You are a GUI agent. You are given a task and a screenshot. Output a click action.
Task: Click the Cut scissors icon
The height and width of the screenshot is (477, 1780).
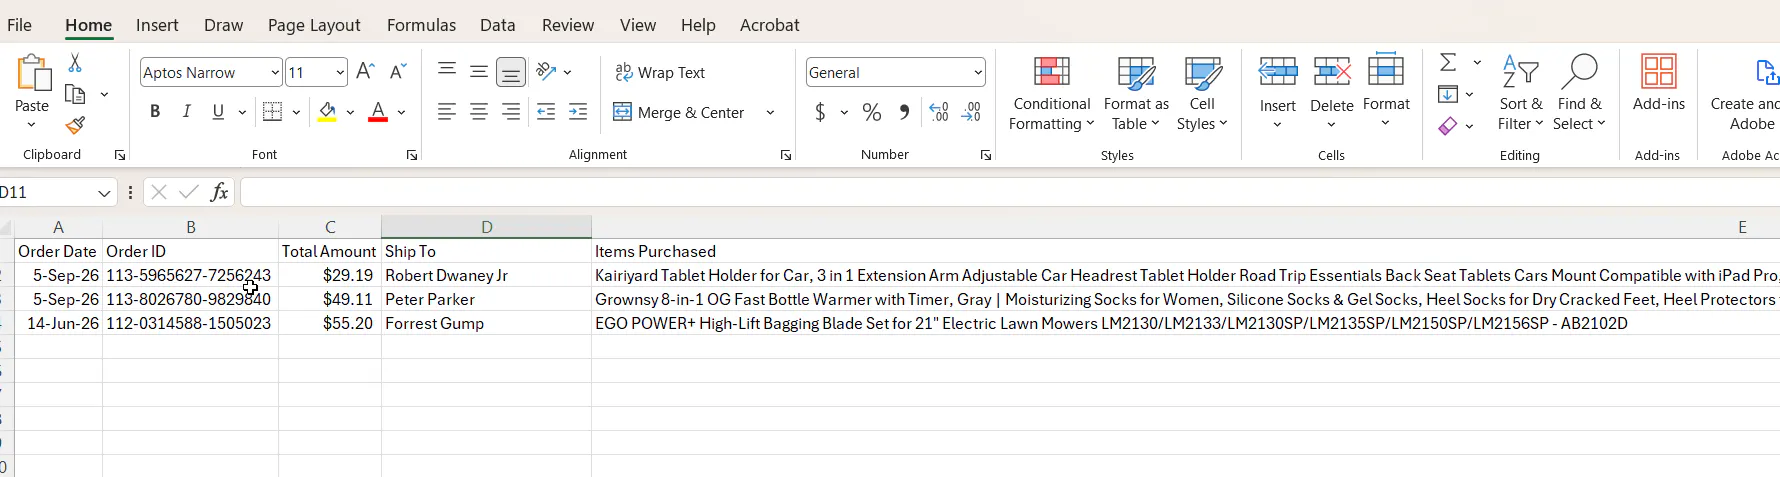75,63
